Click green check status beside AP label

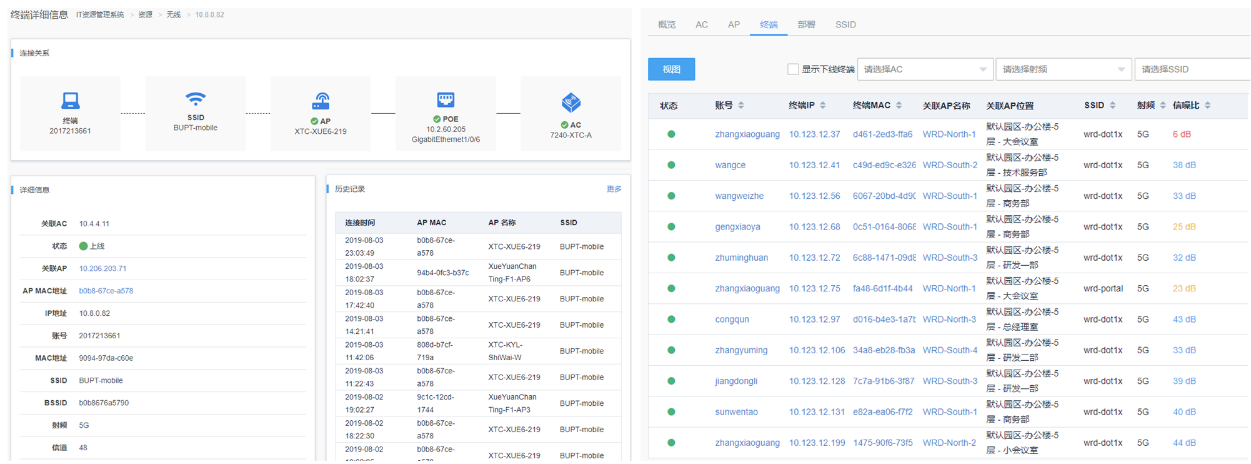tap(313, 121)
